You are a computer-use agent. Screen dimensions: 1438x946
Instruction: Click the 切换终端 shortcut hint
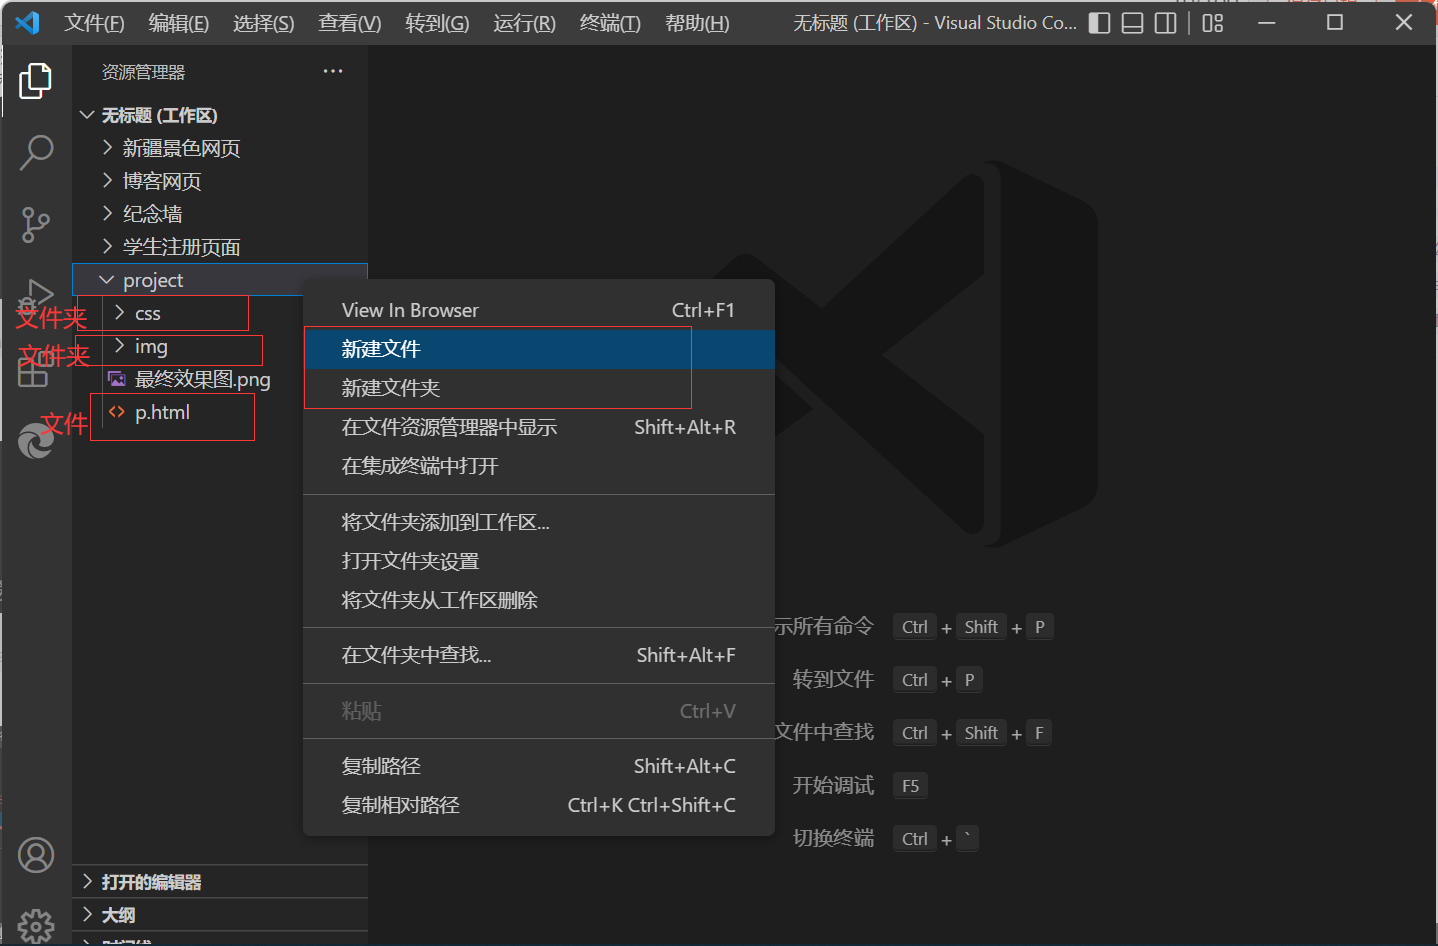833,837
